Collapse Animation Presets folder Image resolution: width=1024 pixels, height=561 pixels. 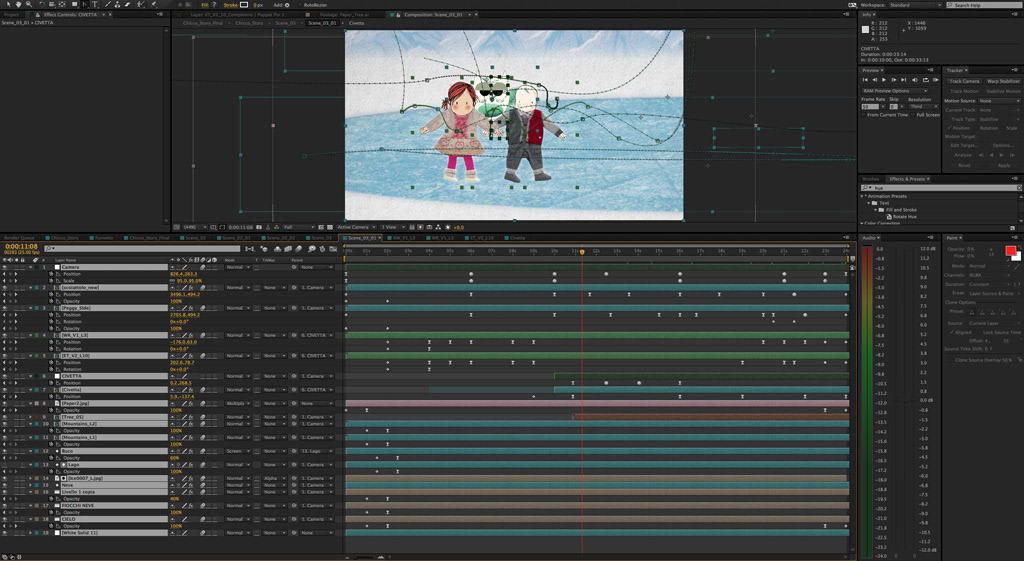(x=864, y=196)
